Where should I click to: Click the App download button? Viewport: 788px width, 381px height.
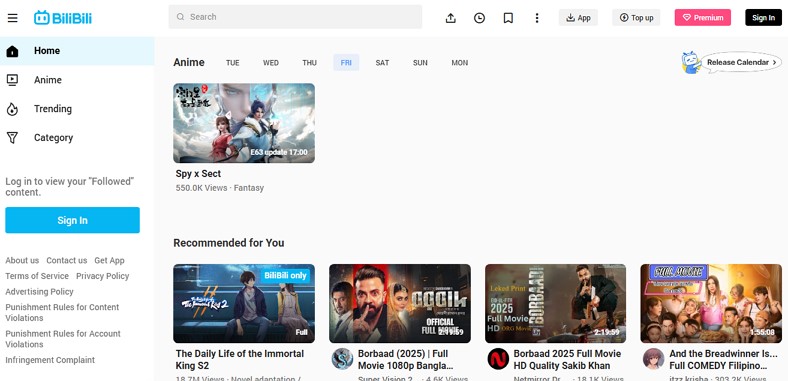click(x=578, y=18)
